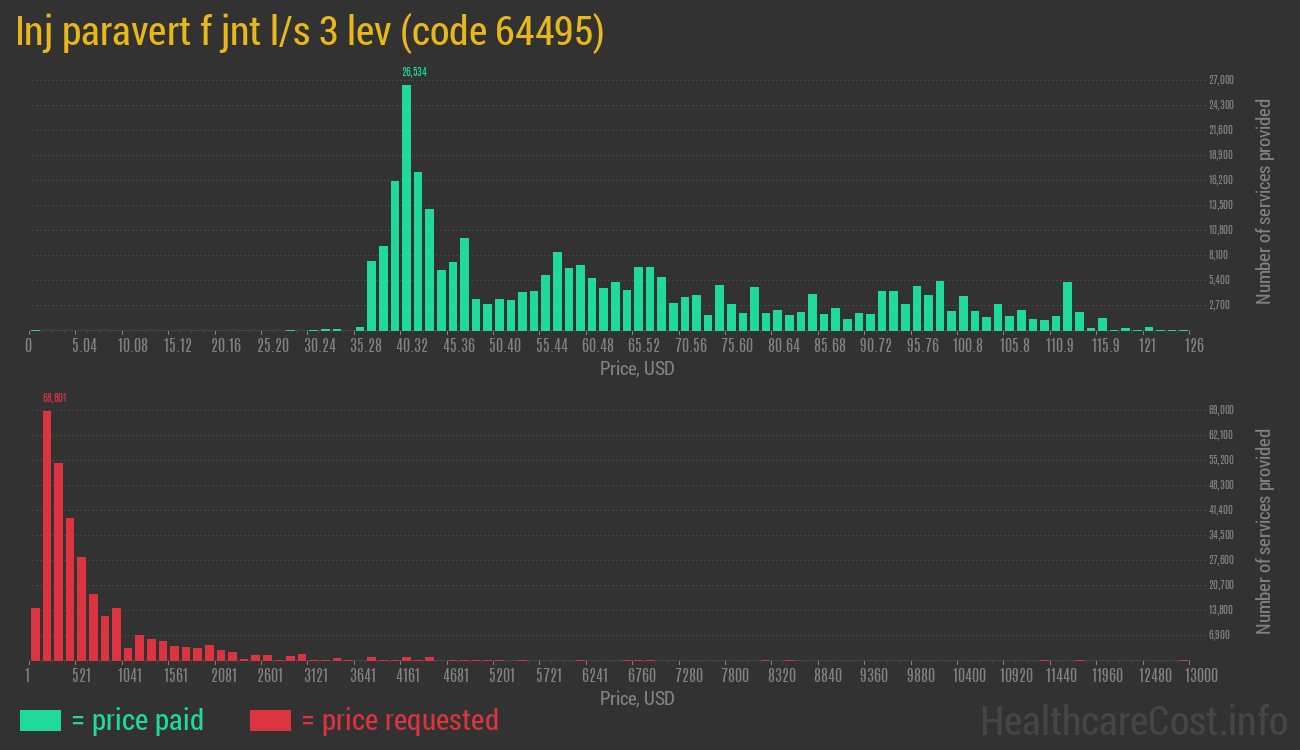The image size is (1300, 750).
Task: Click the '= price requested' legend label
Action: pos(399,720)
